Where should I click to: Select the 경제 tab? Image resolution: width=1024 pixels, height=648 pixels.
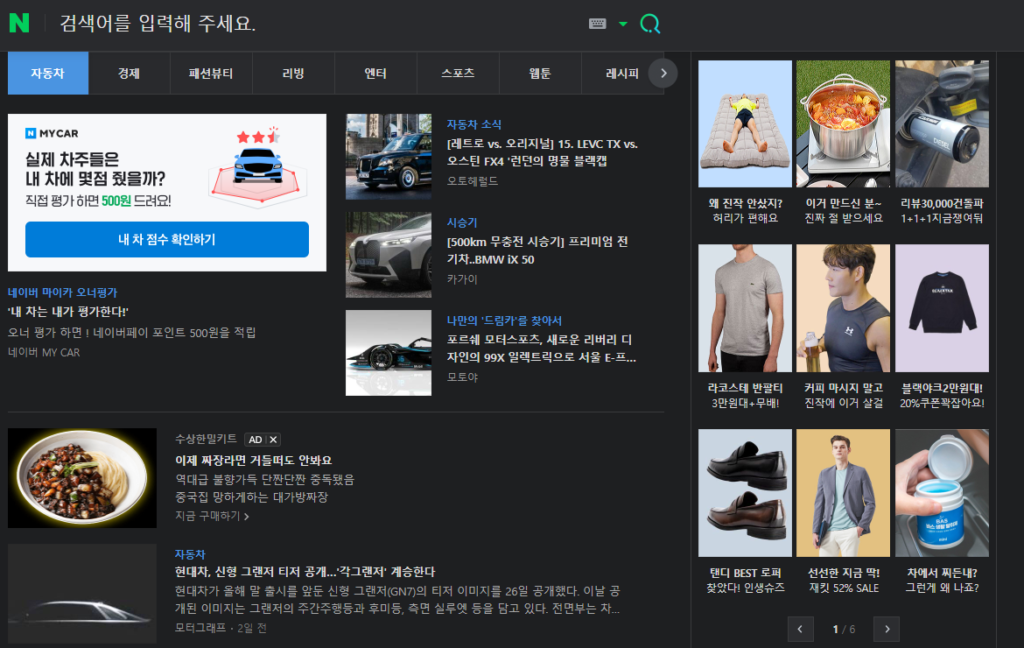point(129,73)
